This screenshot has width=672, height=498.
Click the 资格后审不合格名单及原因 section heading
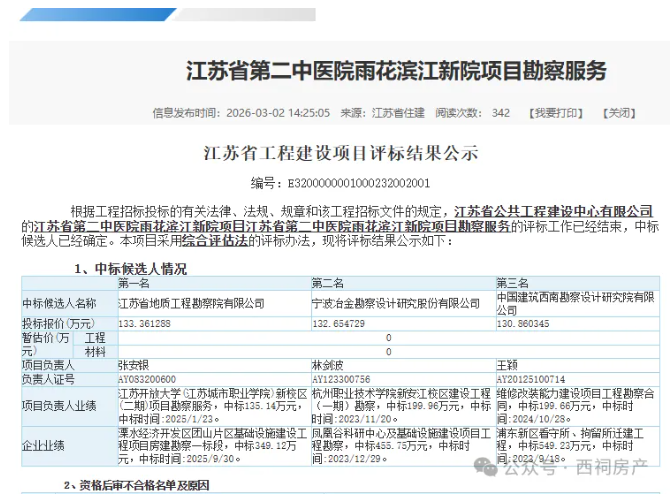tap(135, 485)
